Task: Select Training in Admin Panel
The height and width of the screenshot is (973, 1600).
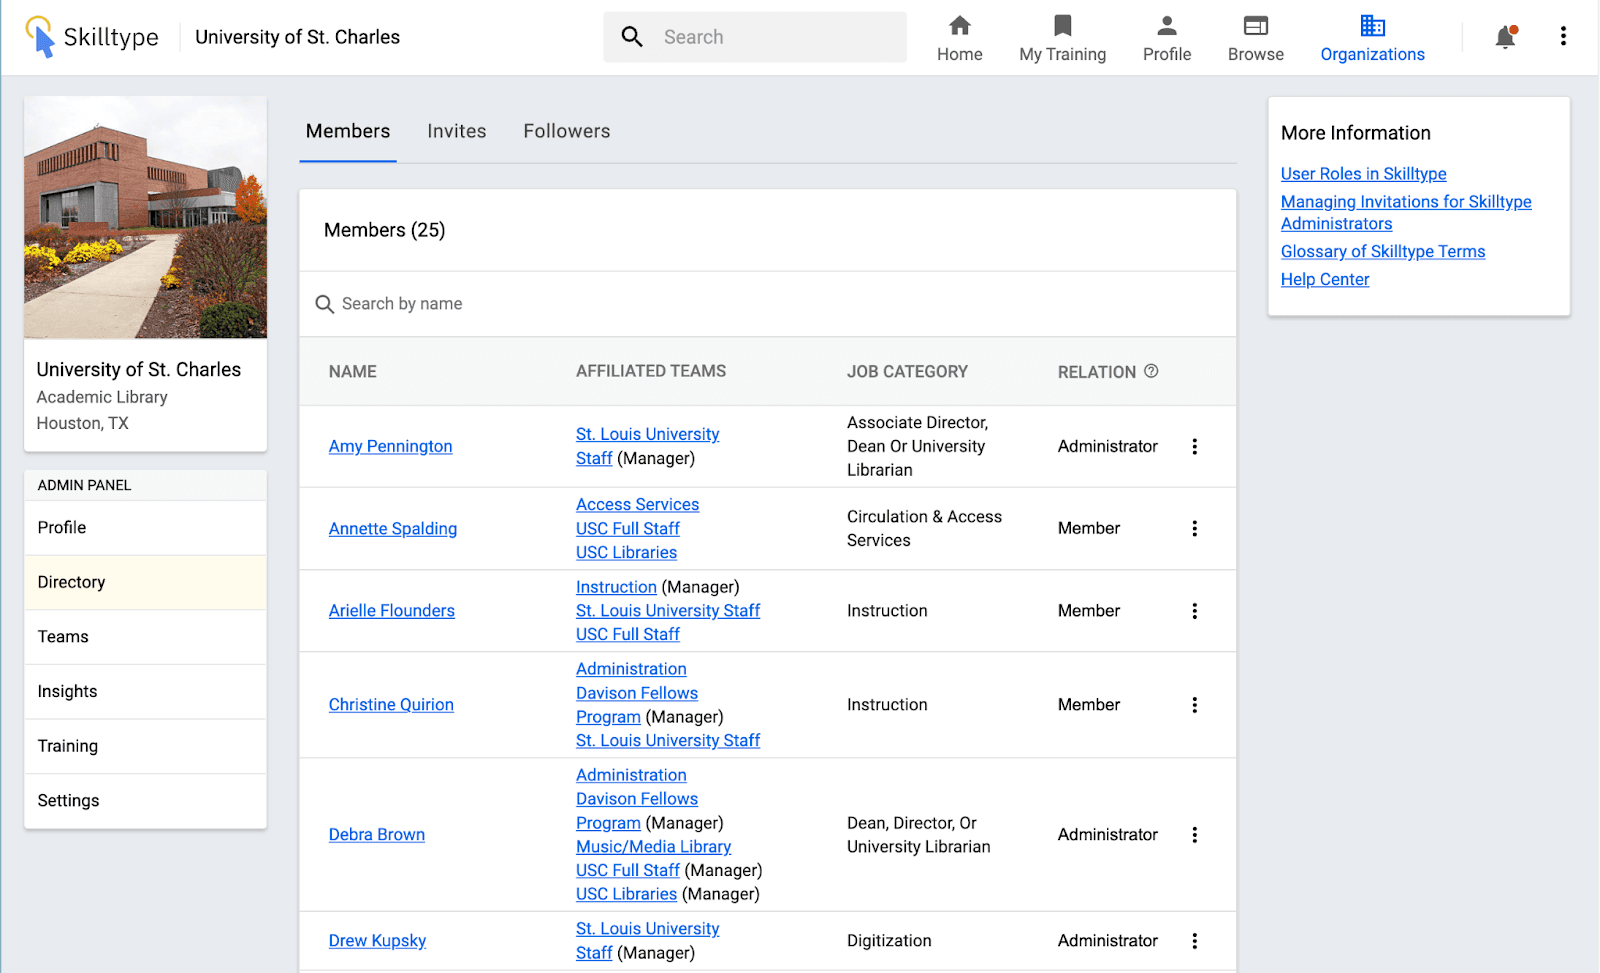Action: pyautogui.click(x=145, y=746)
